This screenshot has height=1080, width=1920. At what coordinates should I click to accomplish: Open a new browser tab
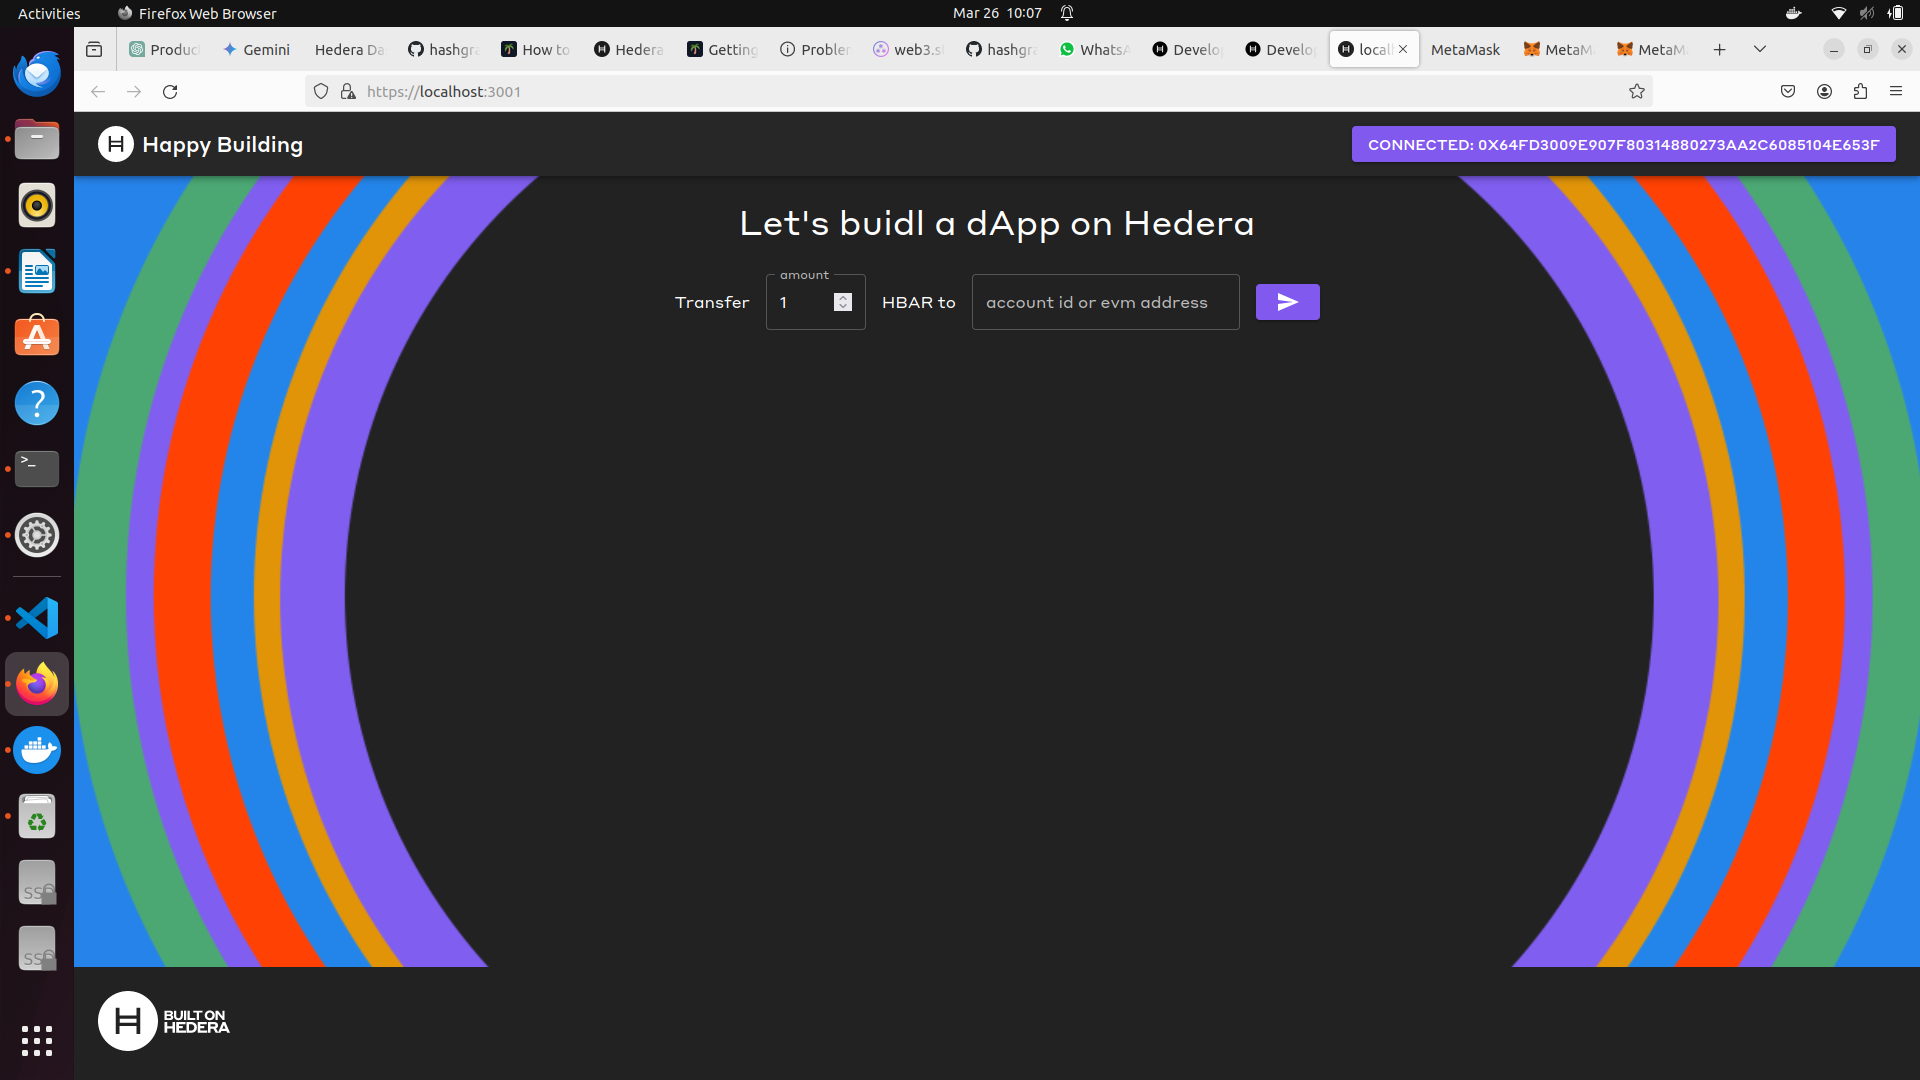1720,48
